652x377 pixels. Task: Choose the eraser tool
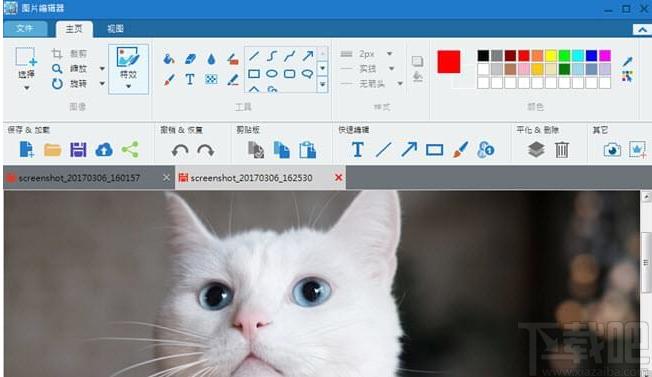click(x=190, y=59)
